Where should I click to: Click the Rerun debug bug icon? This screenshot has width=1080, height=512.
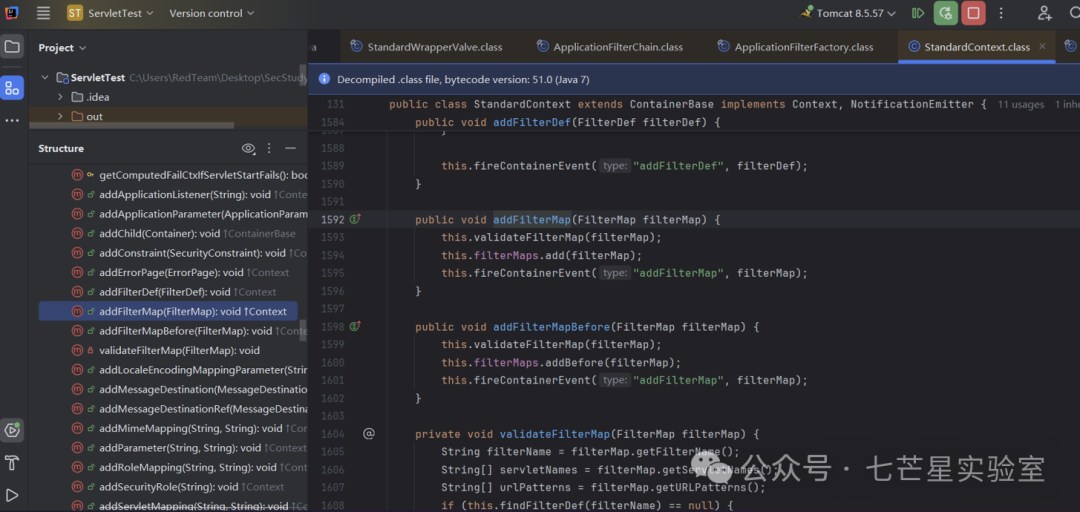point(946,13)
